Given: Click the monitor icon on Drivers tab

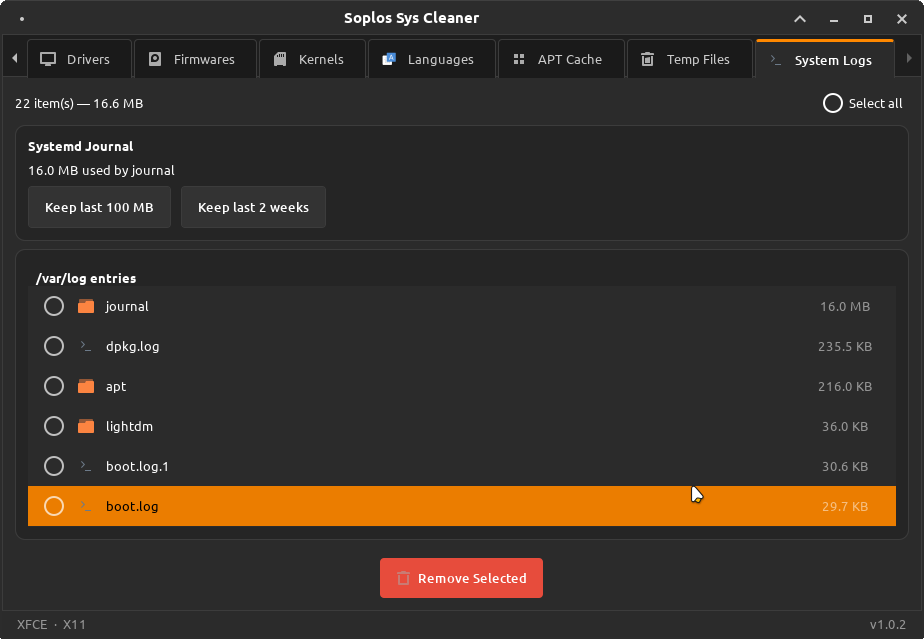Looking at the screenshot, I should coord(48,59).
